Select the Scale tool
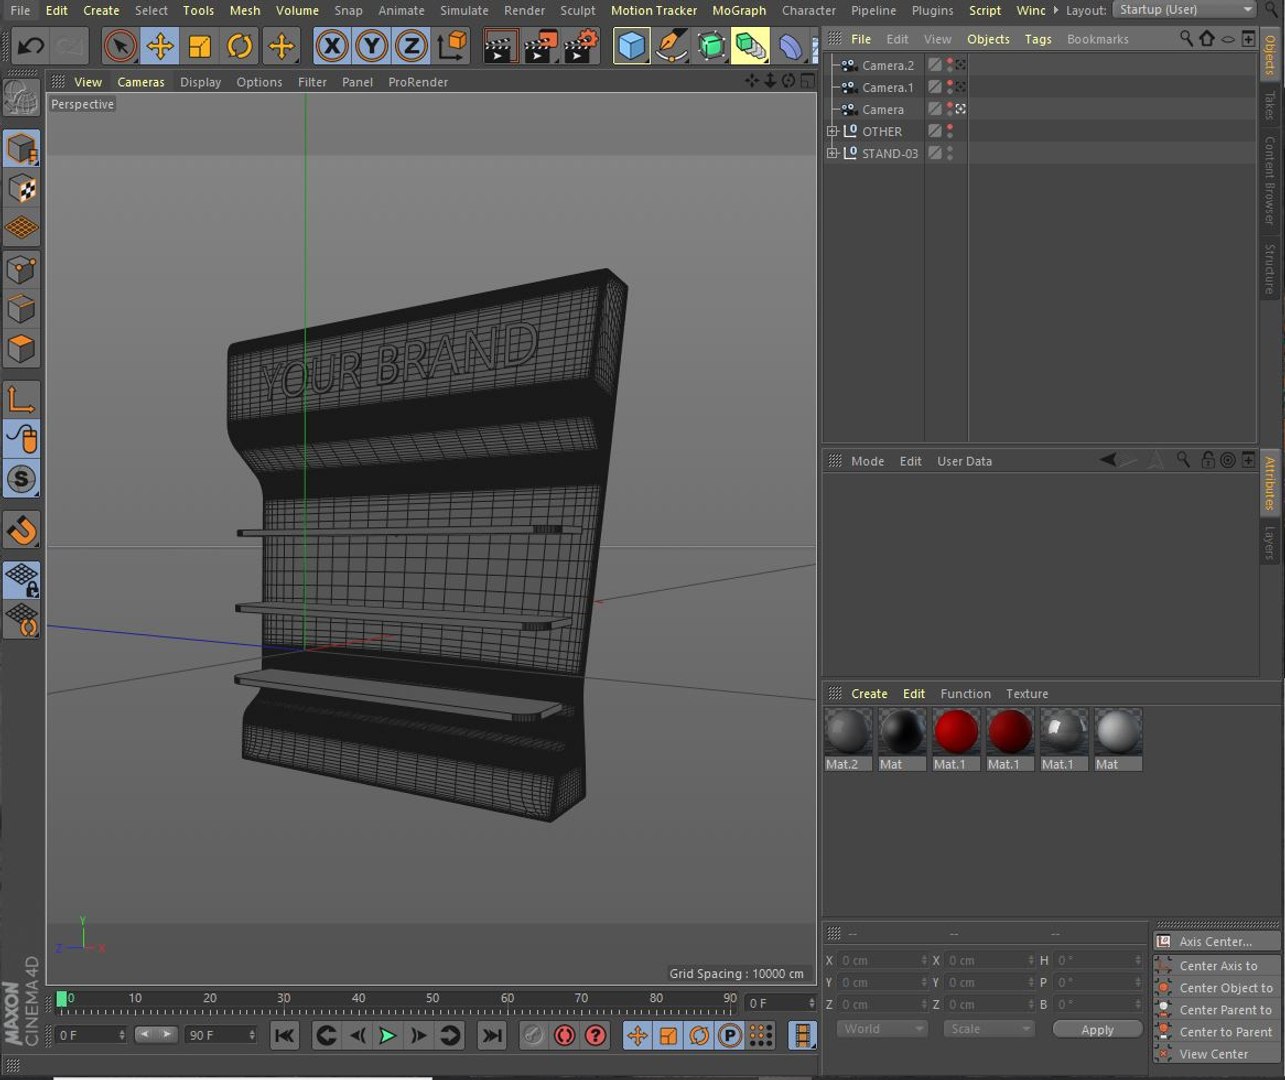 point(200,46)
